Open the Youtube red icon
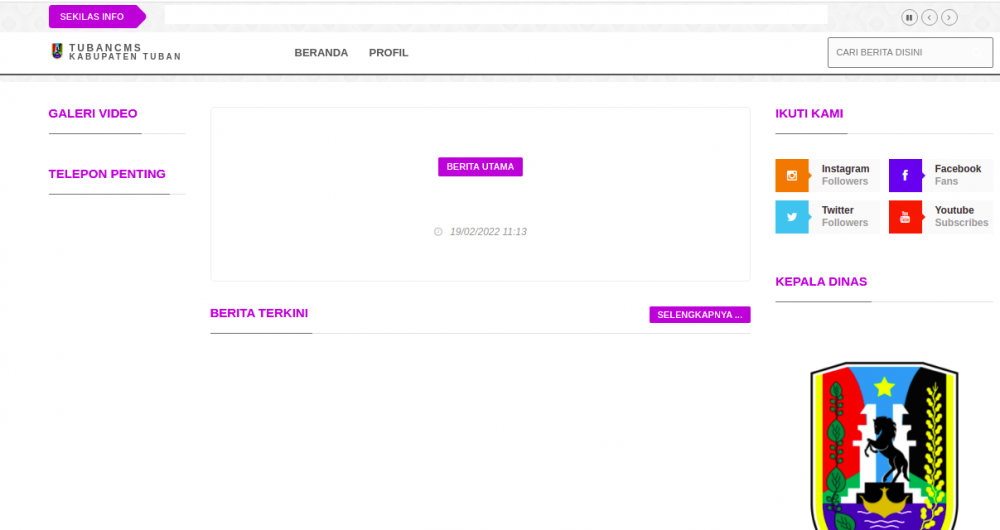Image resolution: width=1000 pixels, height=530 pixels. tap(905, 217)
